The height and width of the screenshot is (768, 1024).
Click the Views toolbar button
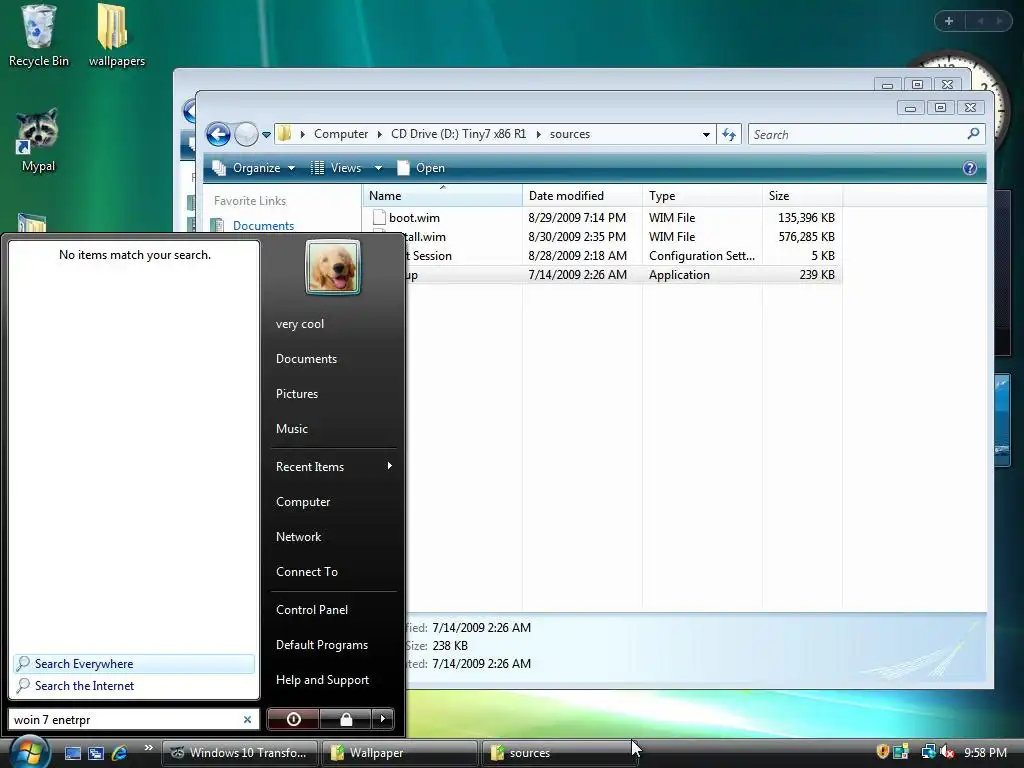click(337, 168)
